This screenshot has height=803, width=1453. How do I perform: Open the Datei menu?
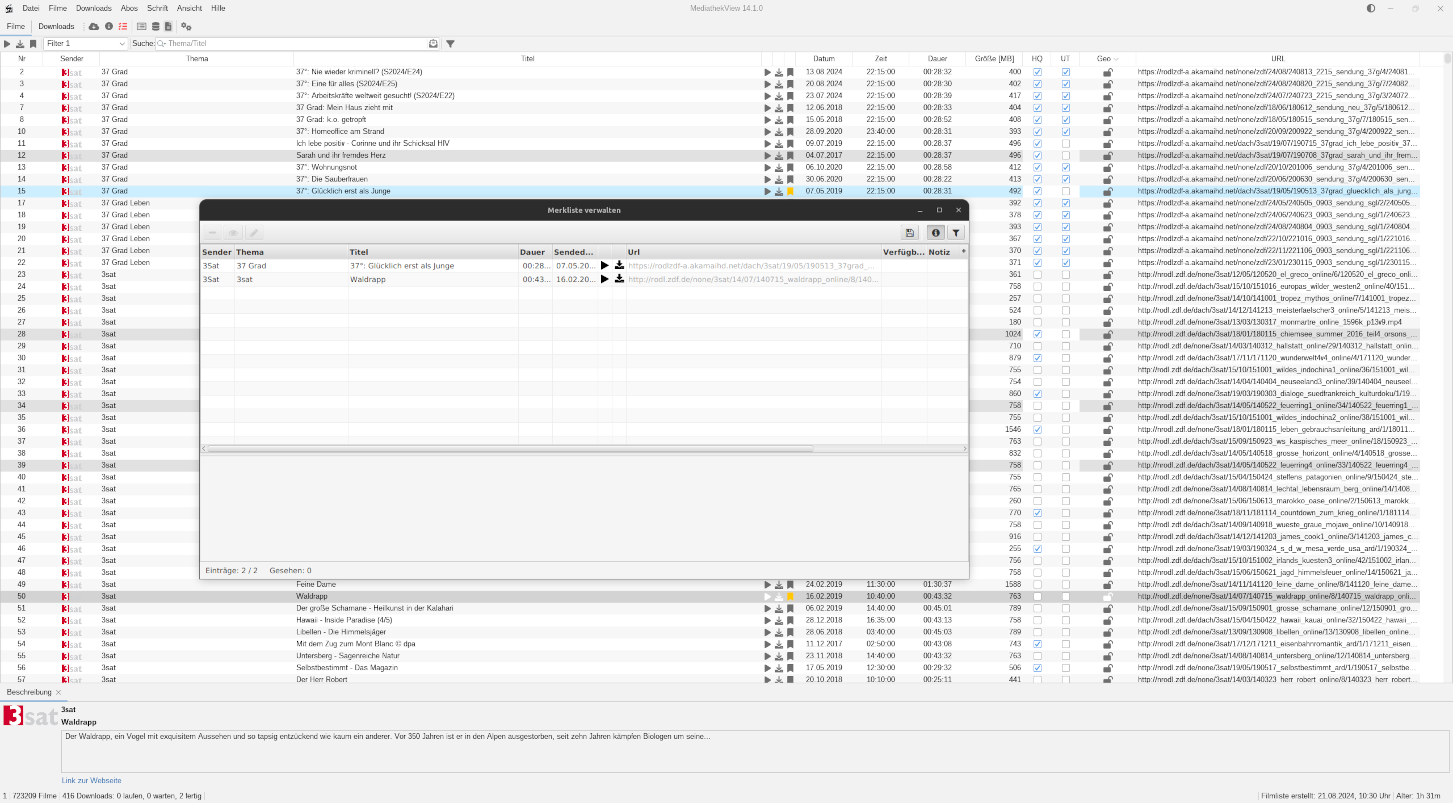30,8
